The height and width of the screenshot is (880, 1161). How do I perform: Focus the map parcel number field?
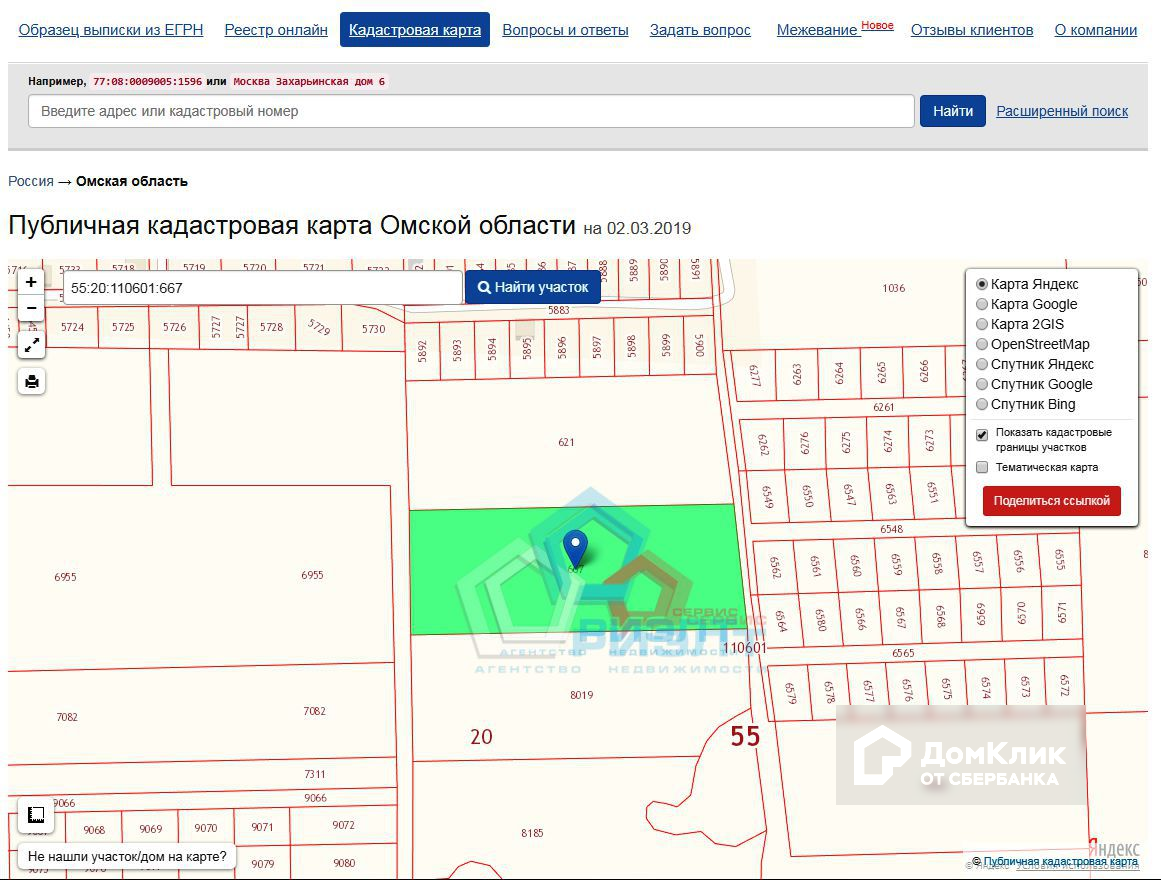(x=263, y=288)
